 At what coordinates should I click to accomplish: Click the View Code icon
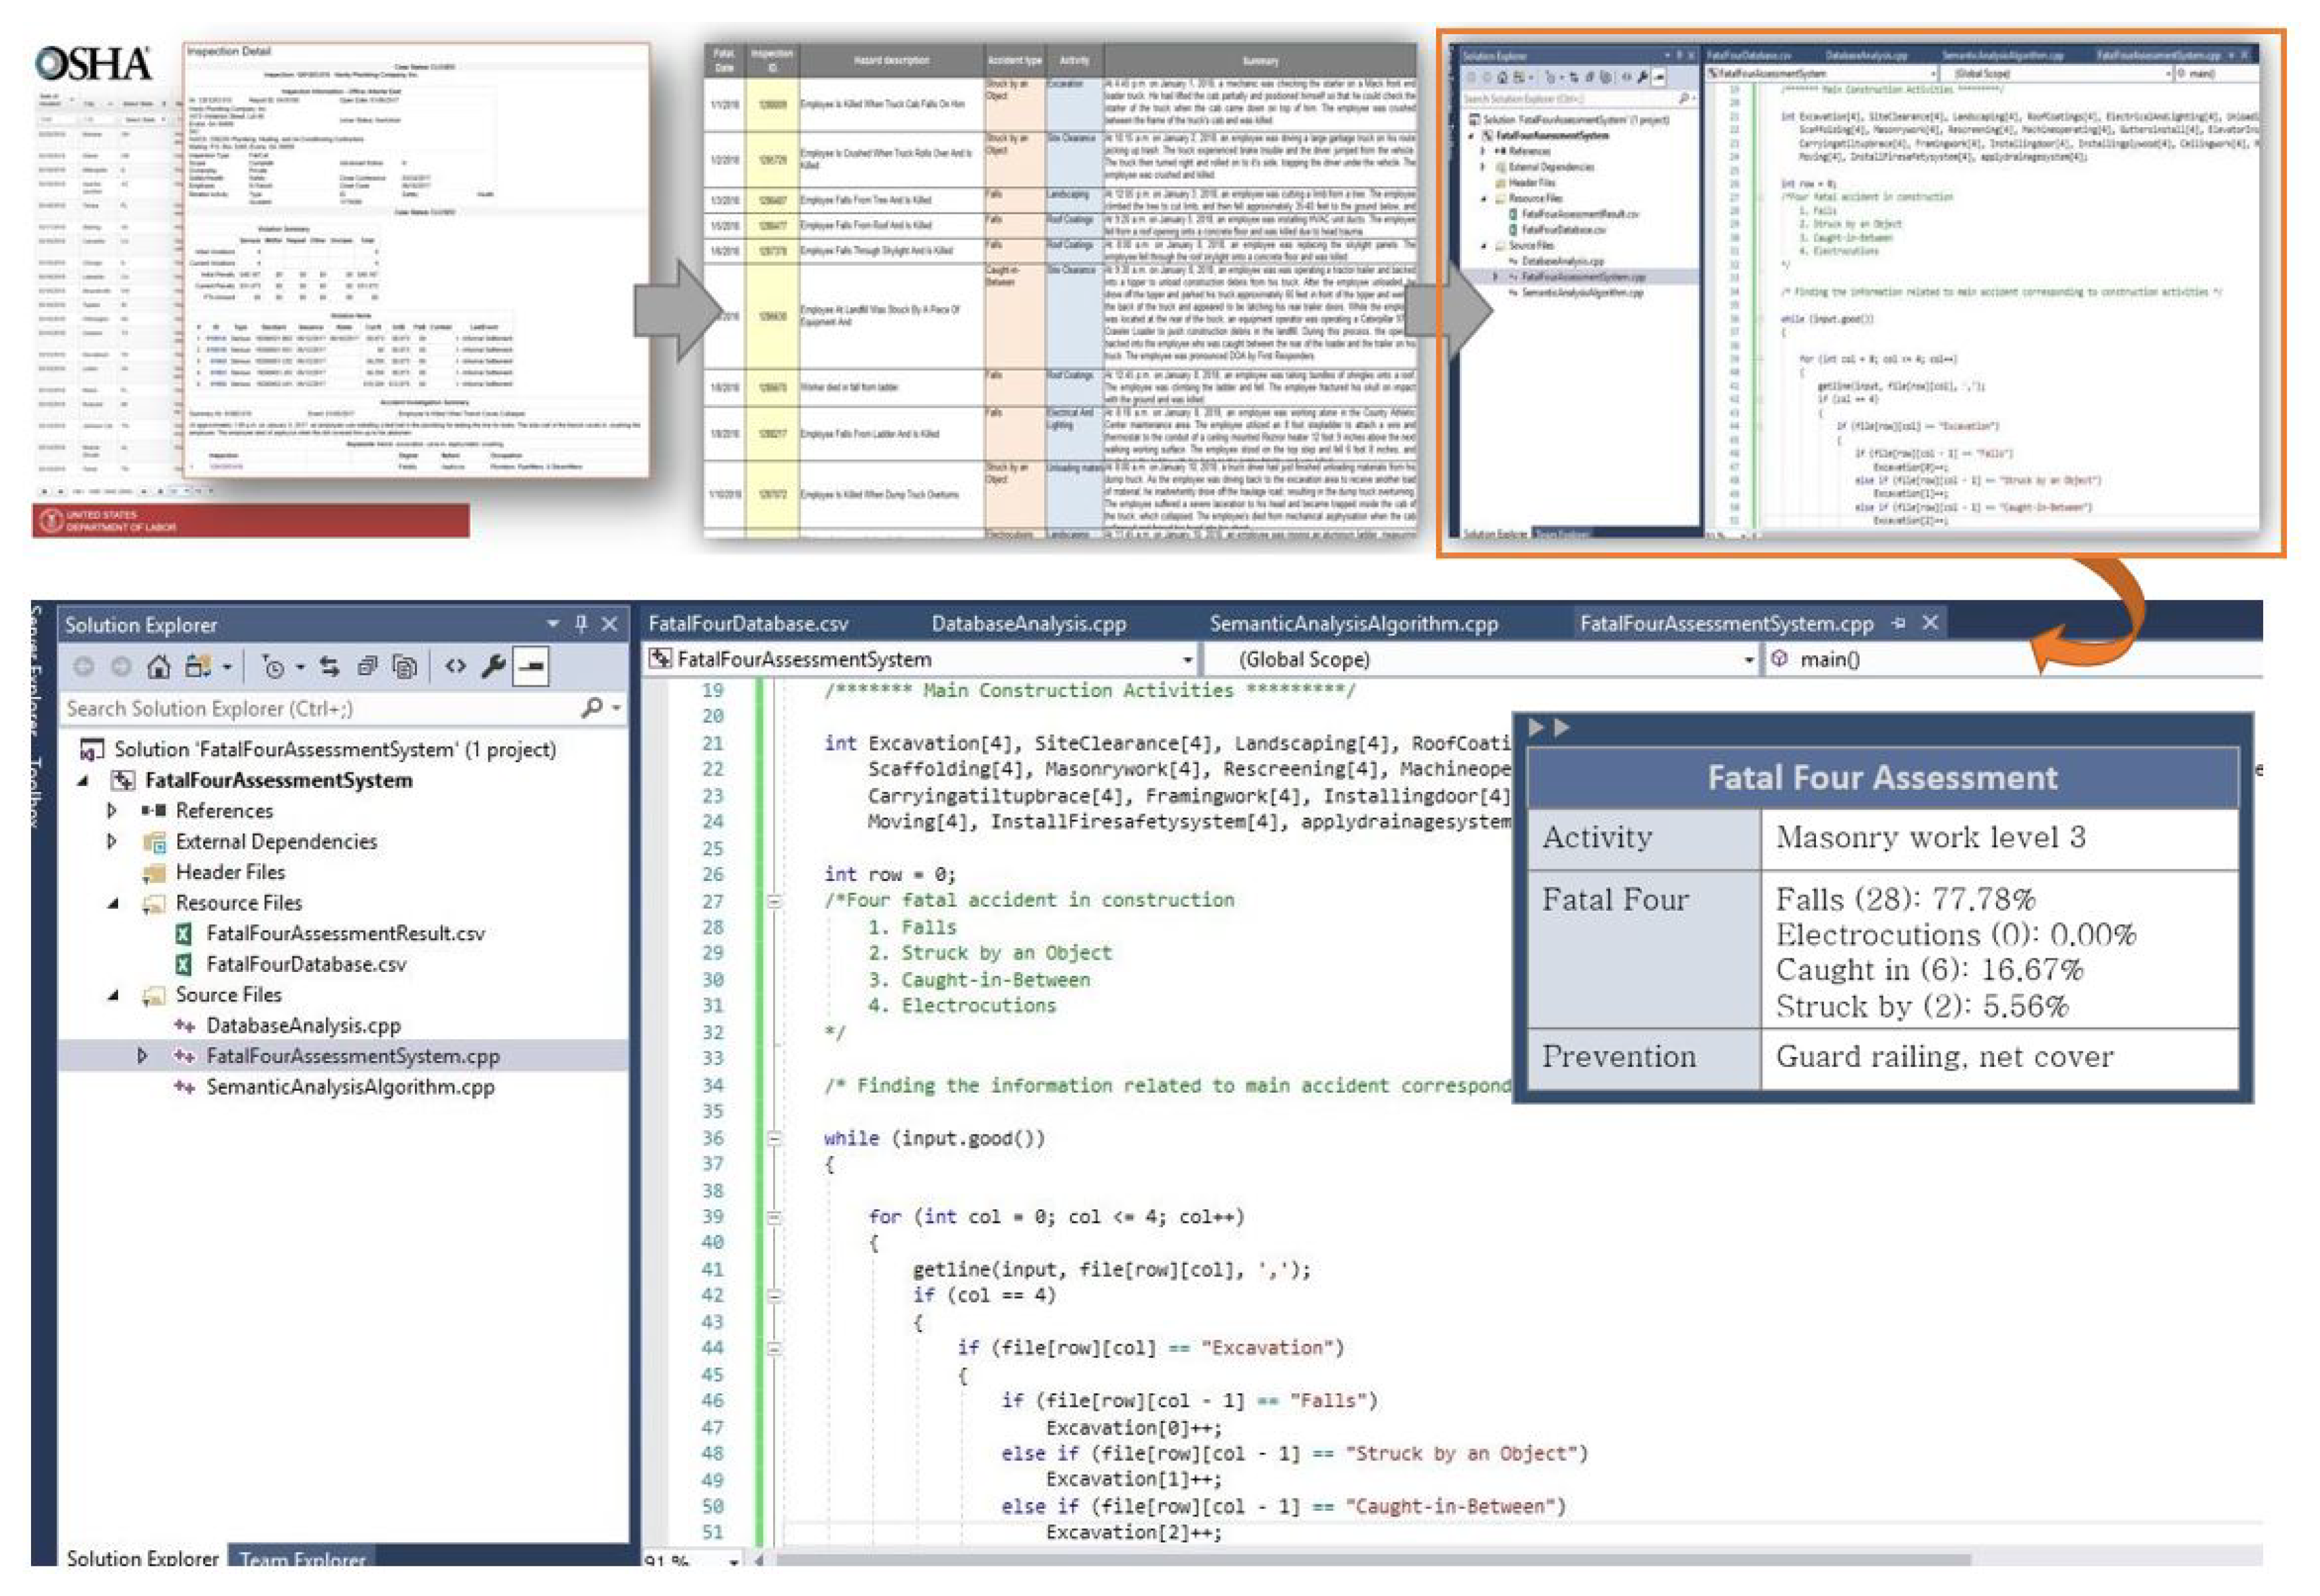(x=456, y=667)
